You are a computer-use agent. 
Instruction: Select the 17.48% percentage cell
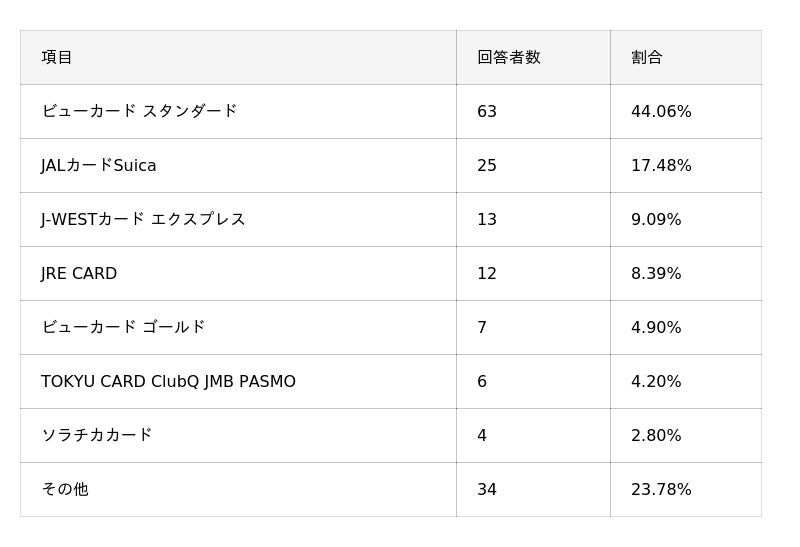661,165
